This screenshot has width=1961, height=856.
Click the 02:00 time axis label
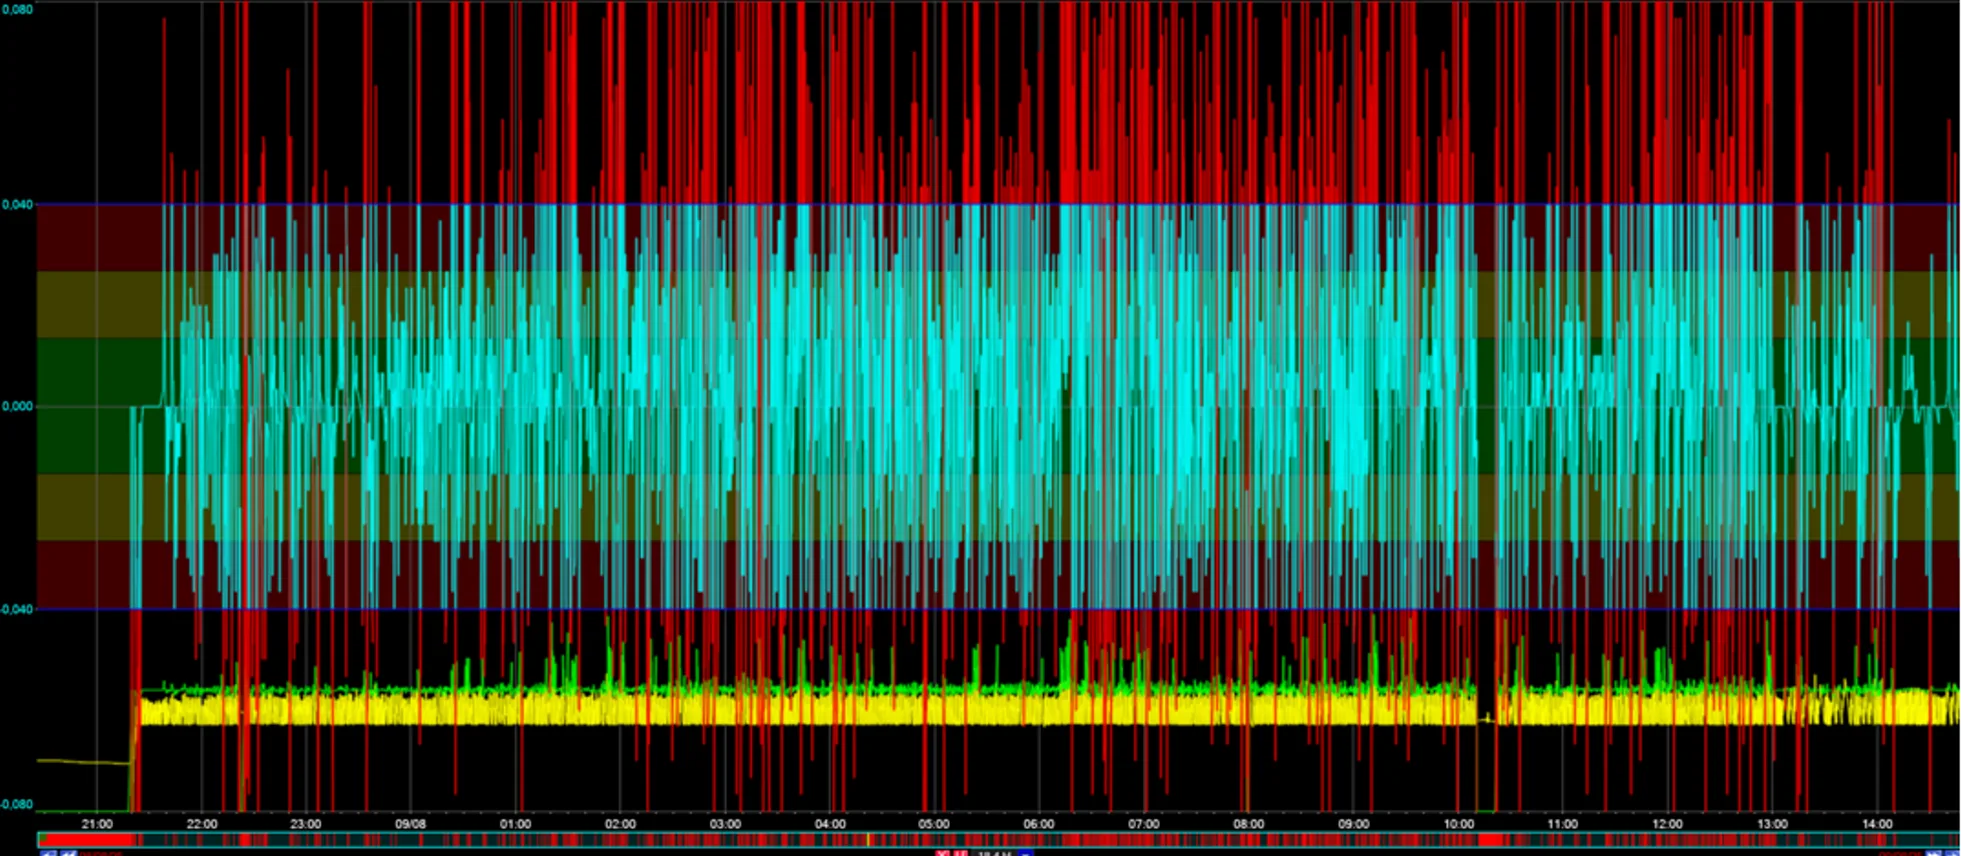pyautogui.click(x=620, y=824)
